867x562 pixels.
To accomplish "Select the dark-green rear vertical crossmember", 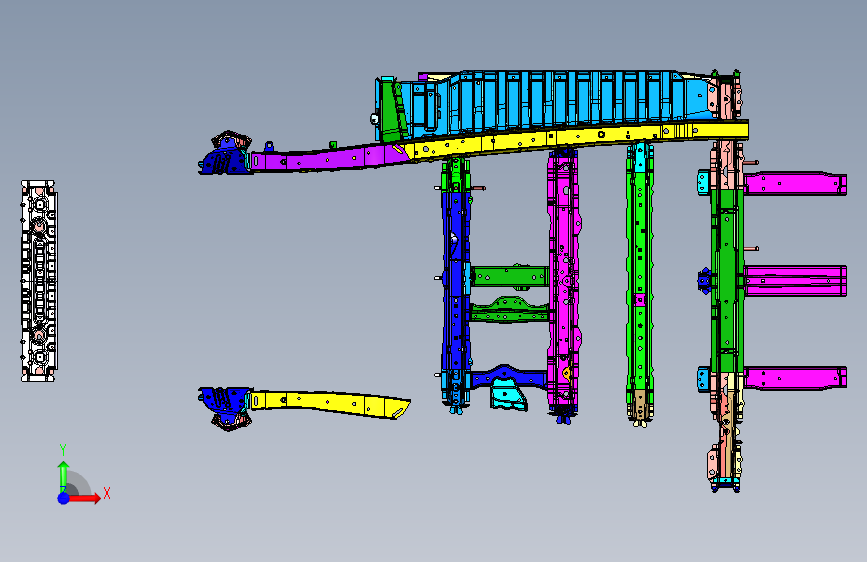I will [727, 281].
